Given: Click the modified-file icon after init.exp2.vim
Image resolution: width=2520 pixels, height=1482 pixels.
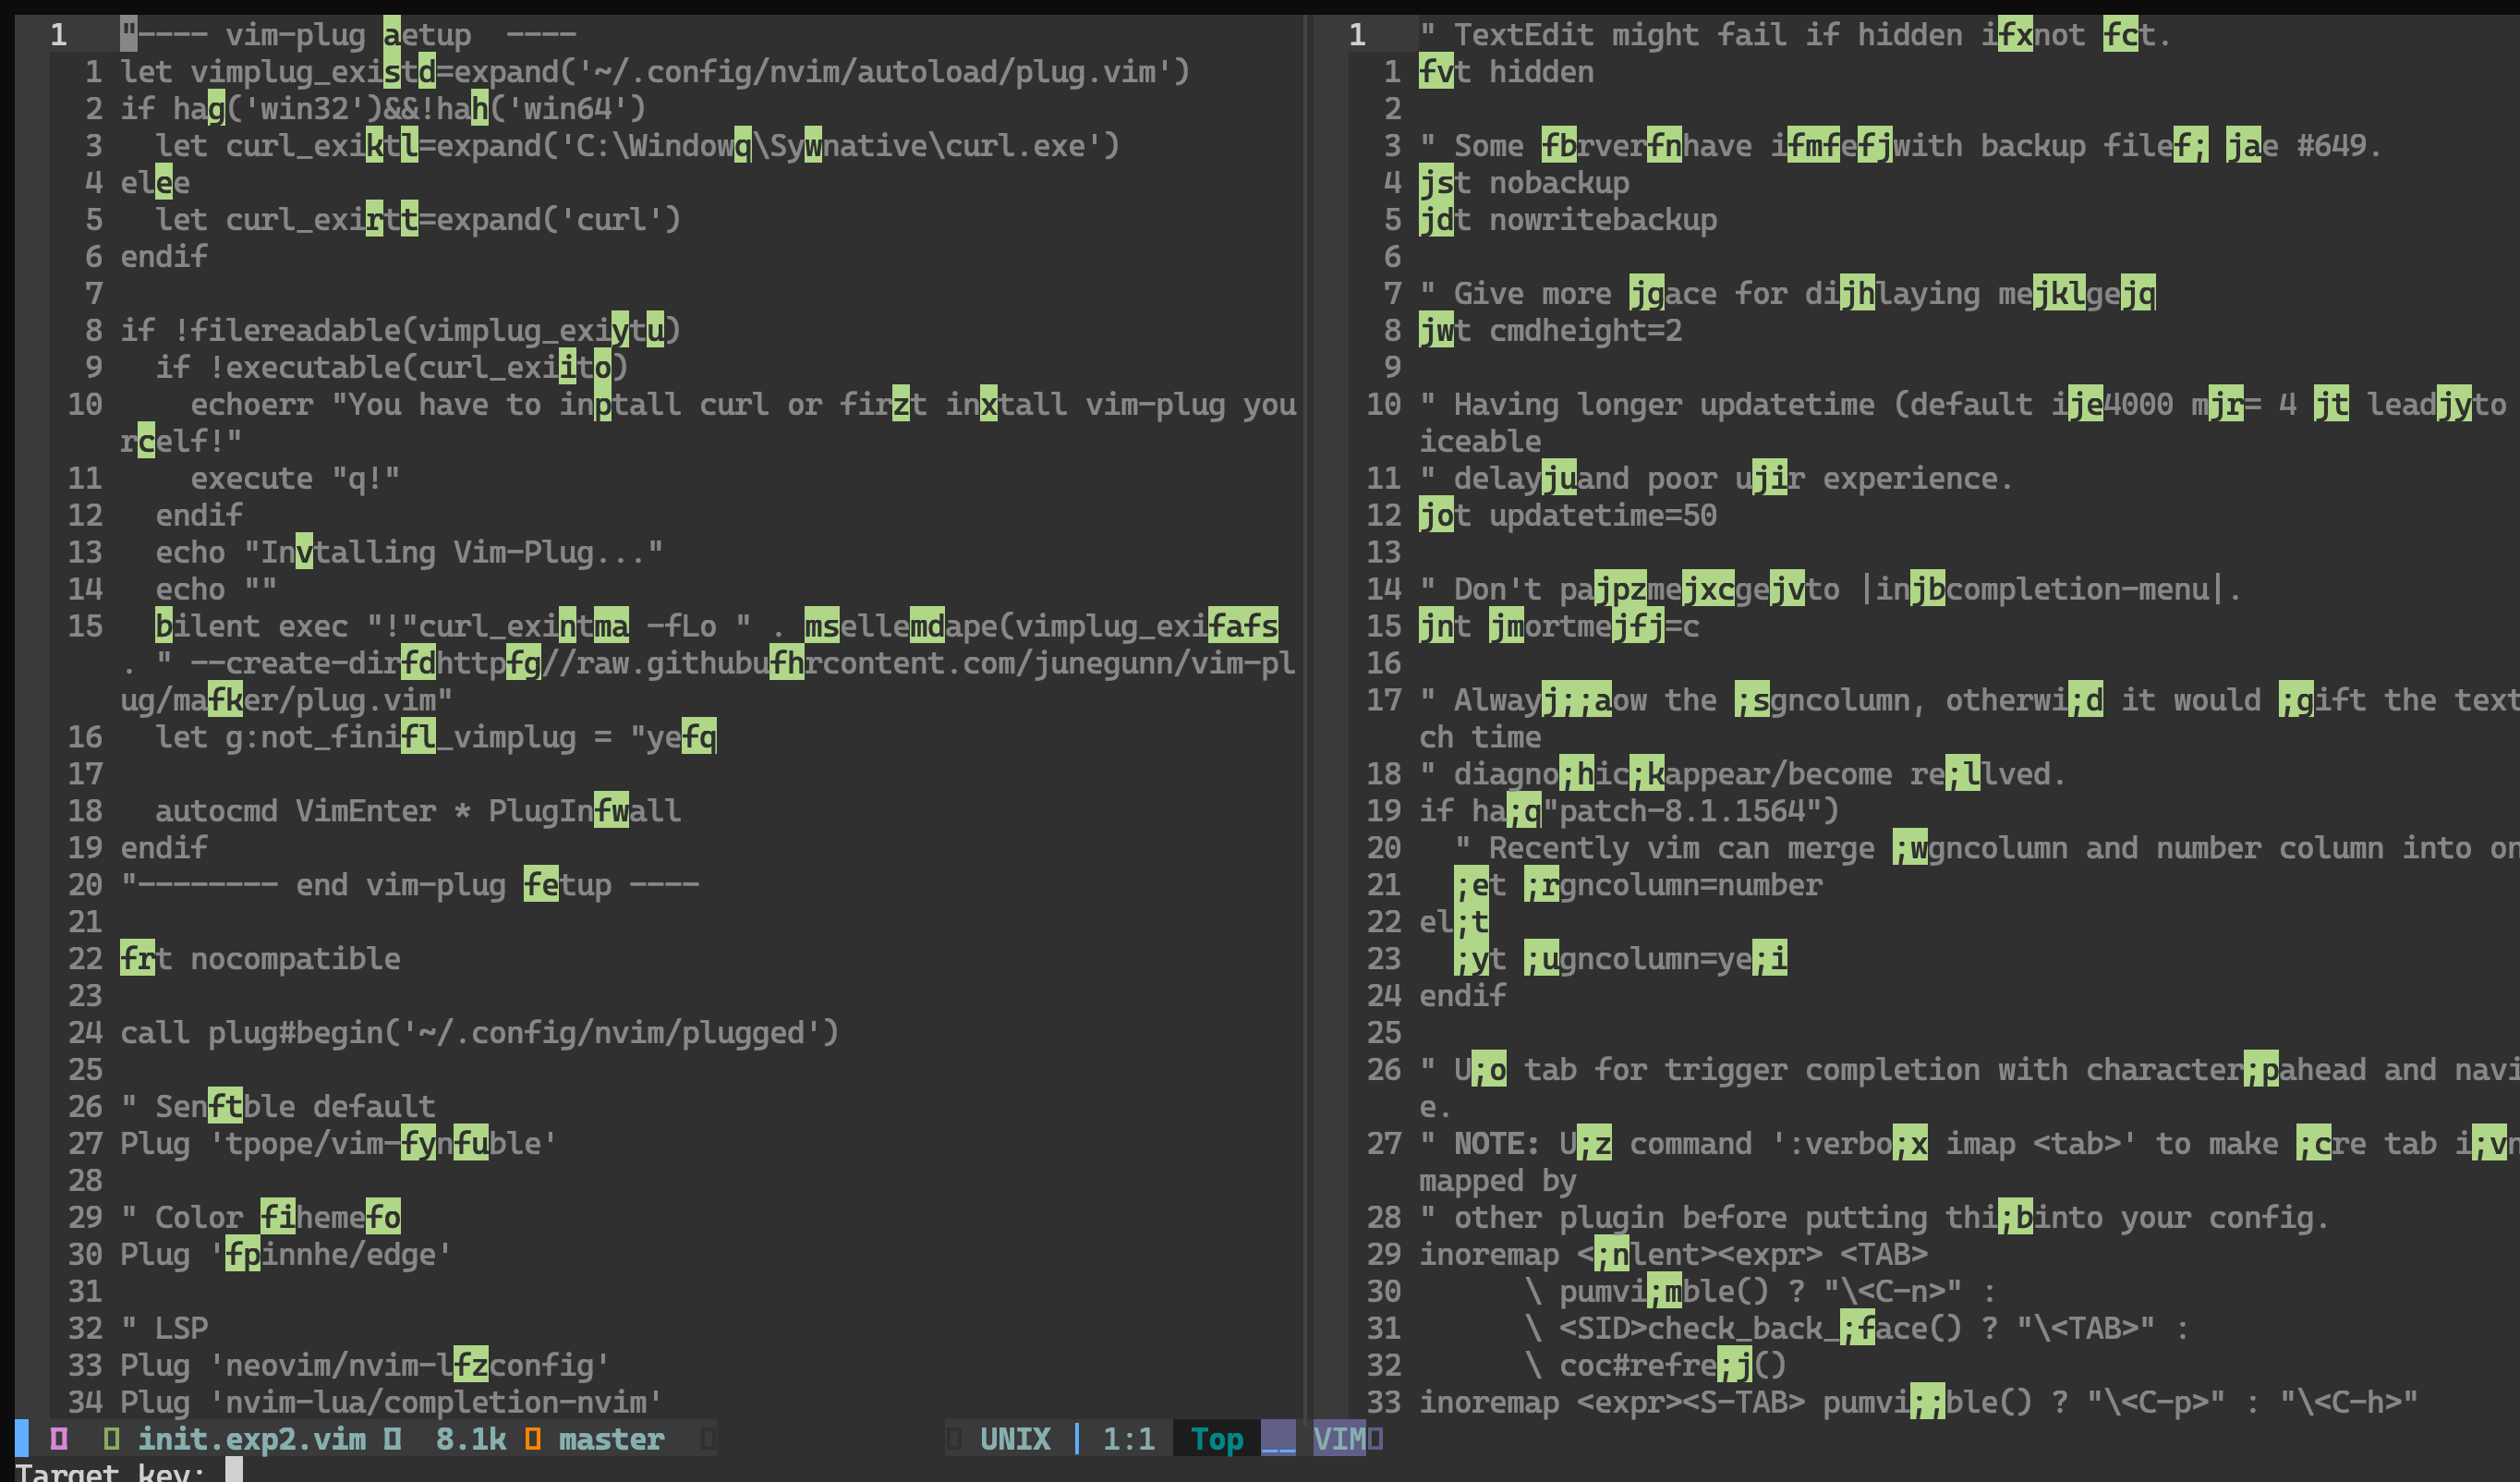Looking at the screenshot, I should 391,1439.
